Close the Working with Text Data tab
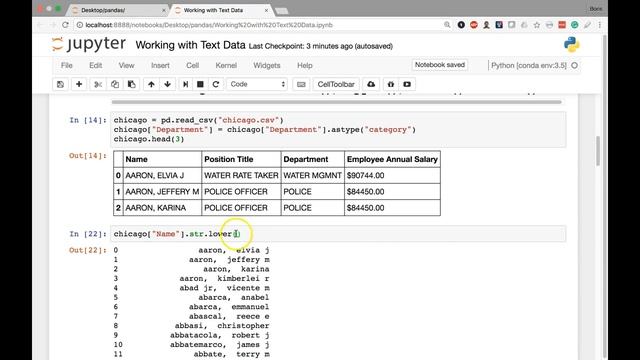The height and width of the screenshot is (360, 640). click(267, 10)
